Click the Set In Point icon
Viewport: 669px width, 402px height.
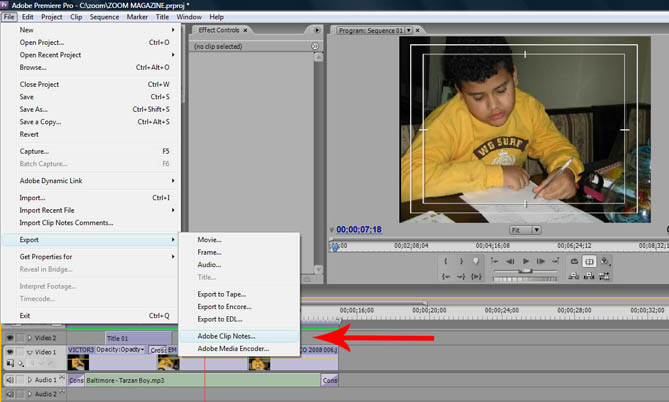pyautogui.click(x=446, y=262)
